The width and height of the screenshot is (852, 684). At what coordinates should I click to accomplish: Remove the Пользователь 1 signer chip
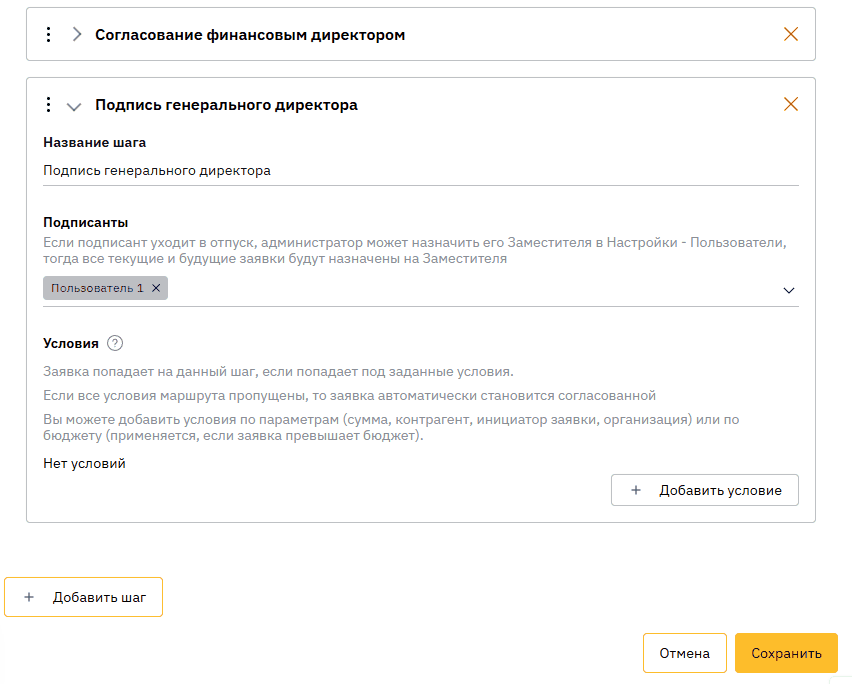click(156, 288)
